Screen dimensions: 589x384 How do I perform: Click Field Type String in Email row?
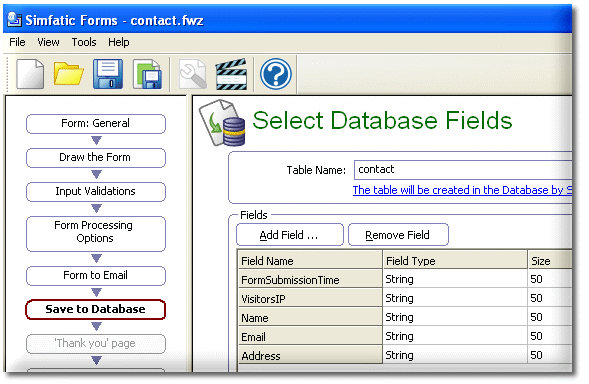(455, 336)
